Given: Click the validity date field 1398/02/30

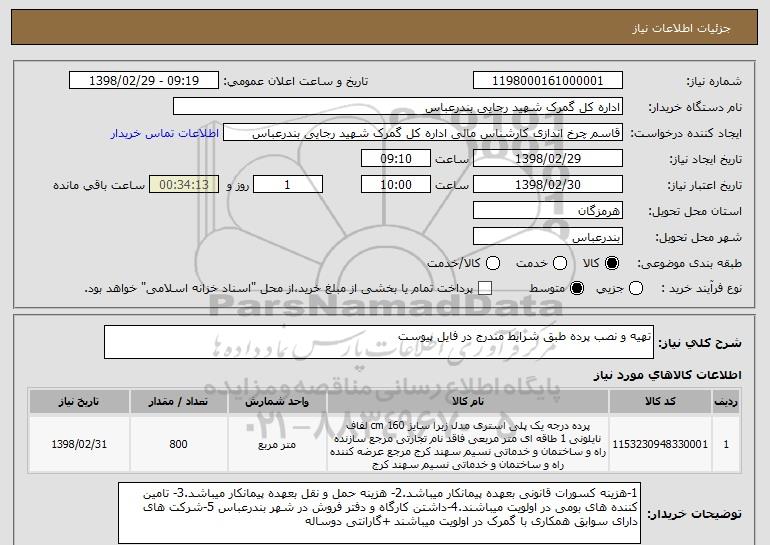Looking at the screenshot, I should click(x=548, y=185).
